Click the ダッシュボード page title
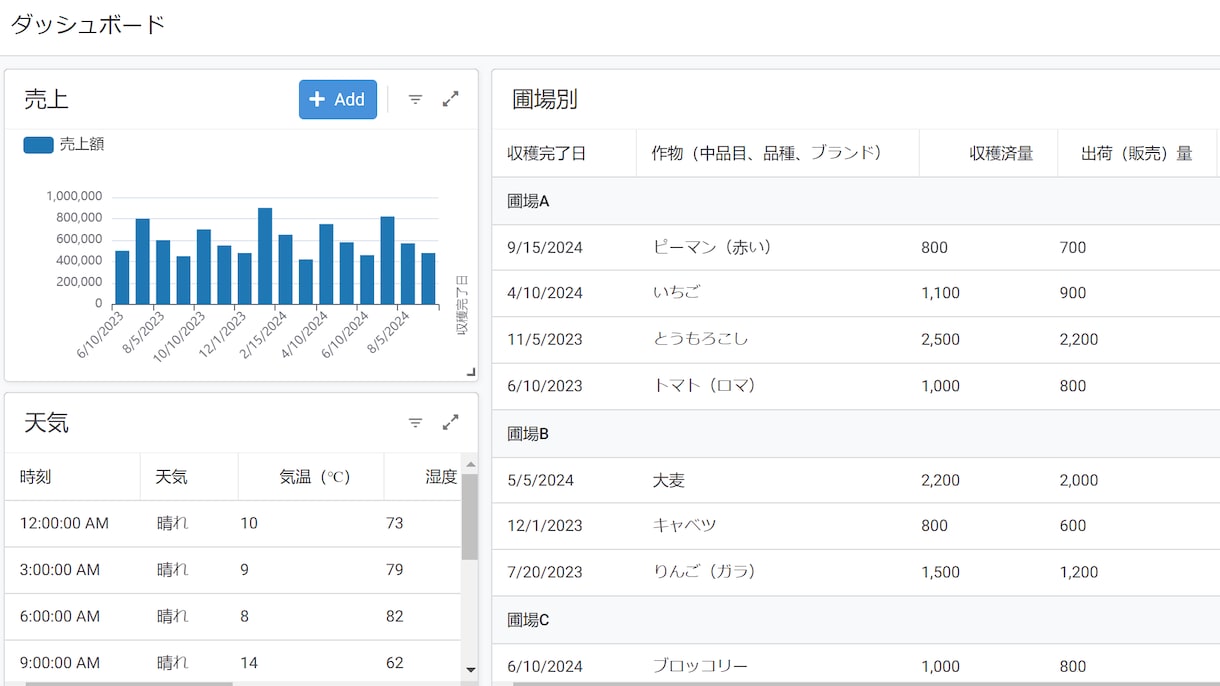Viewport: 1220px width, 686px height. tap(88, 25)
